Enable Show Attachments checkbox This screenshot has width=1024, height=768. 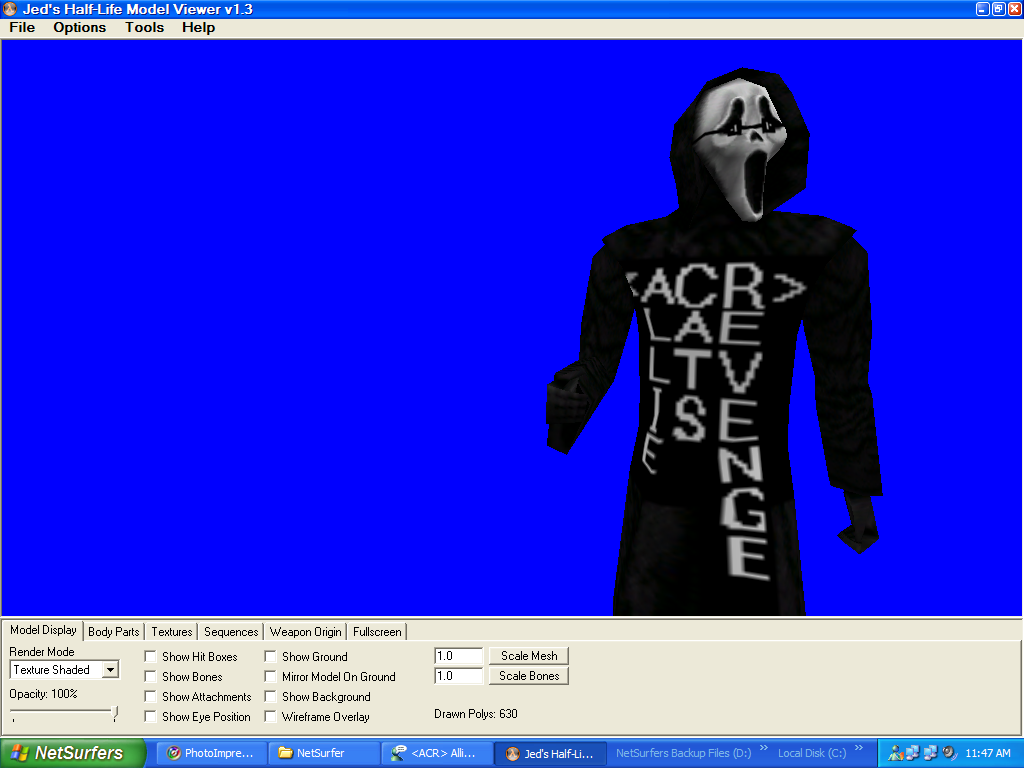point(150,697)
